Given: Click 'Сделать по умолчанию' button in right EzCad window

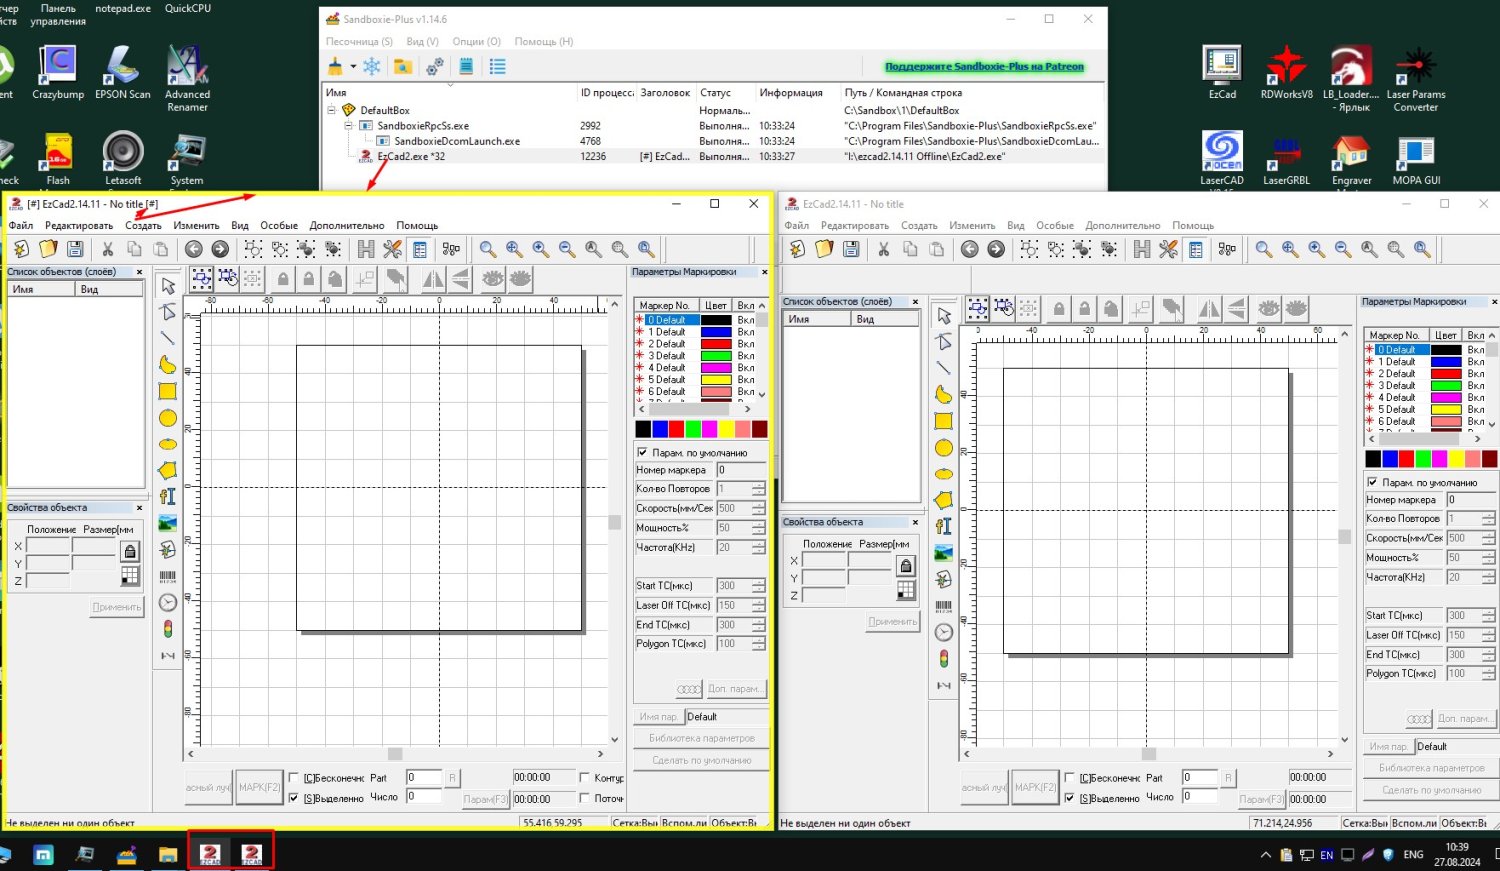Looking at the screenshot, I should [1432, 790].
